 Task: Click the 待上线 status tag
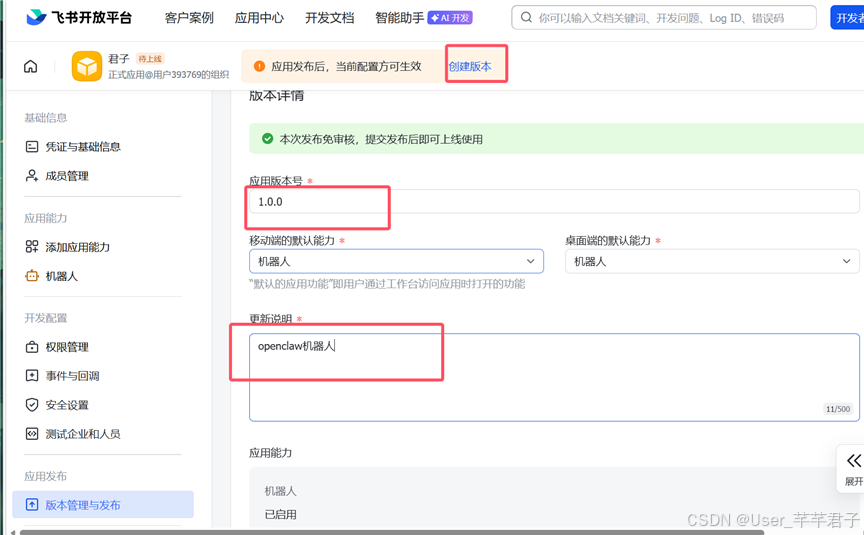point(150,59)
